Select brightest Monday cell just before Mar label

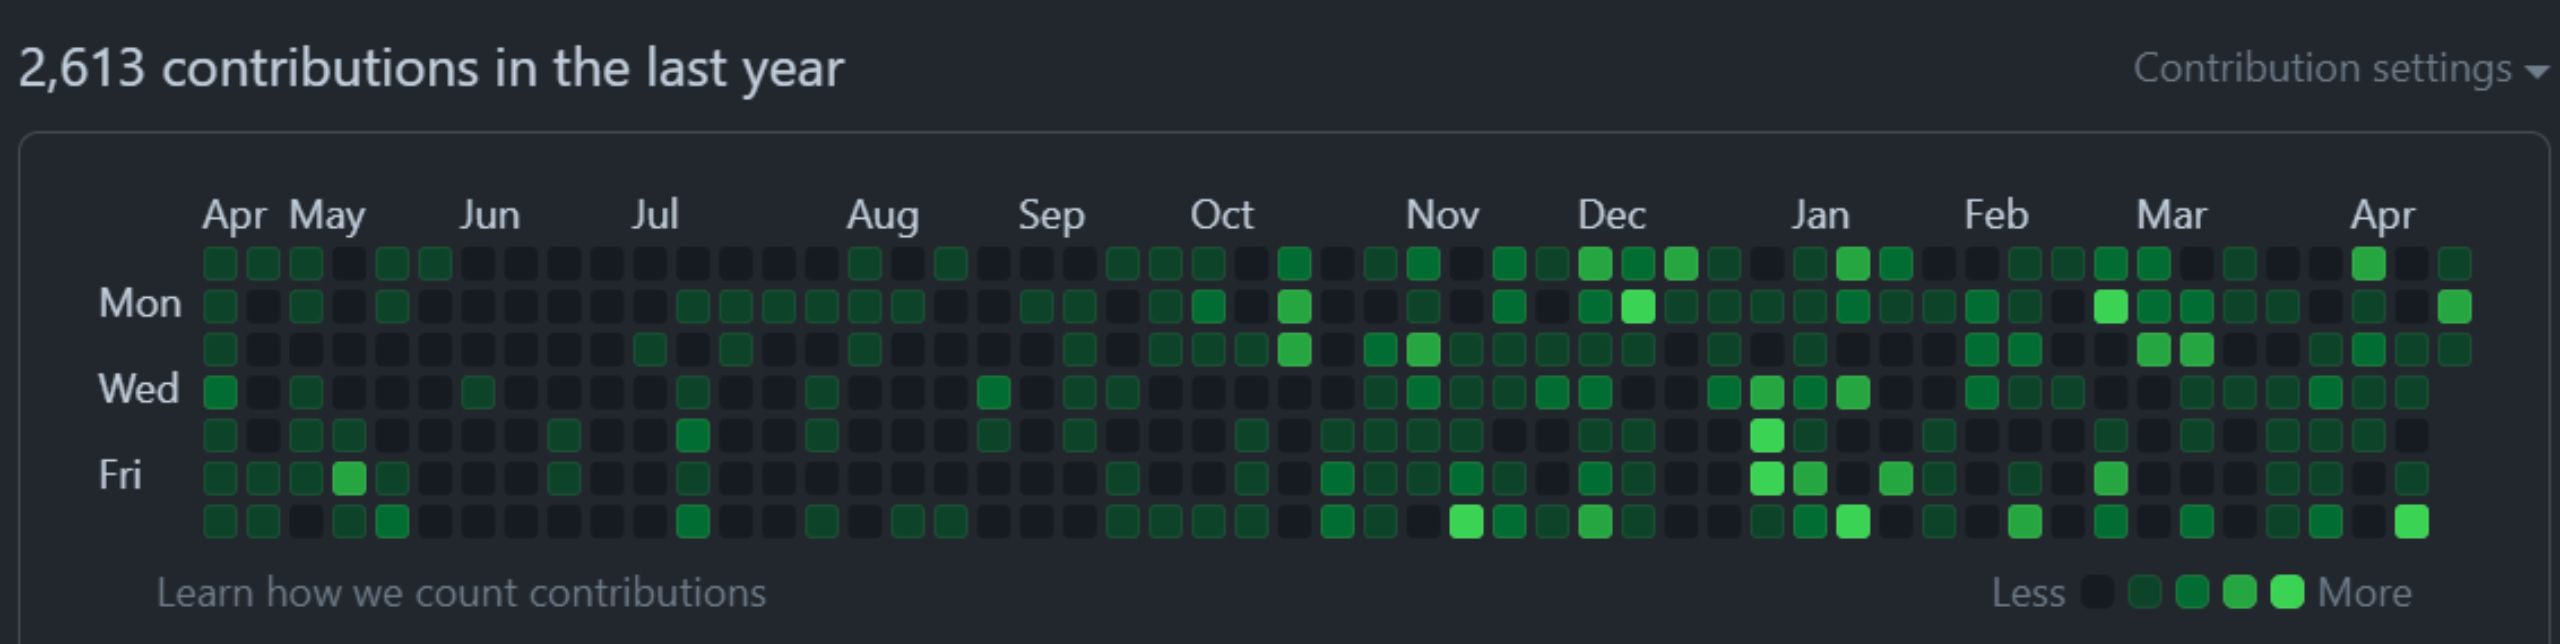click(x=2111, y=306)
